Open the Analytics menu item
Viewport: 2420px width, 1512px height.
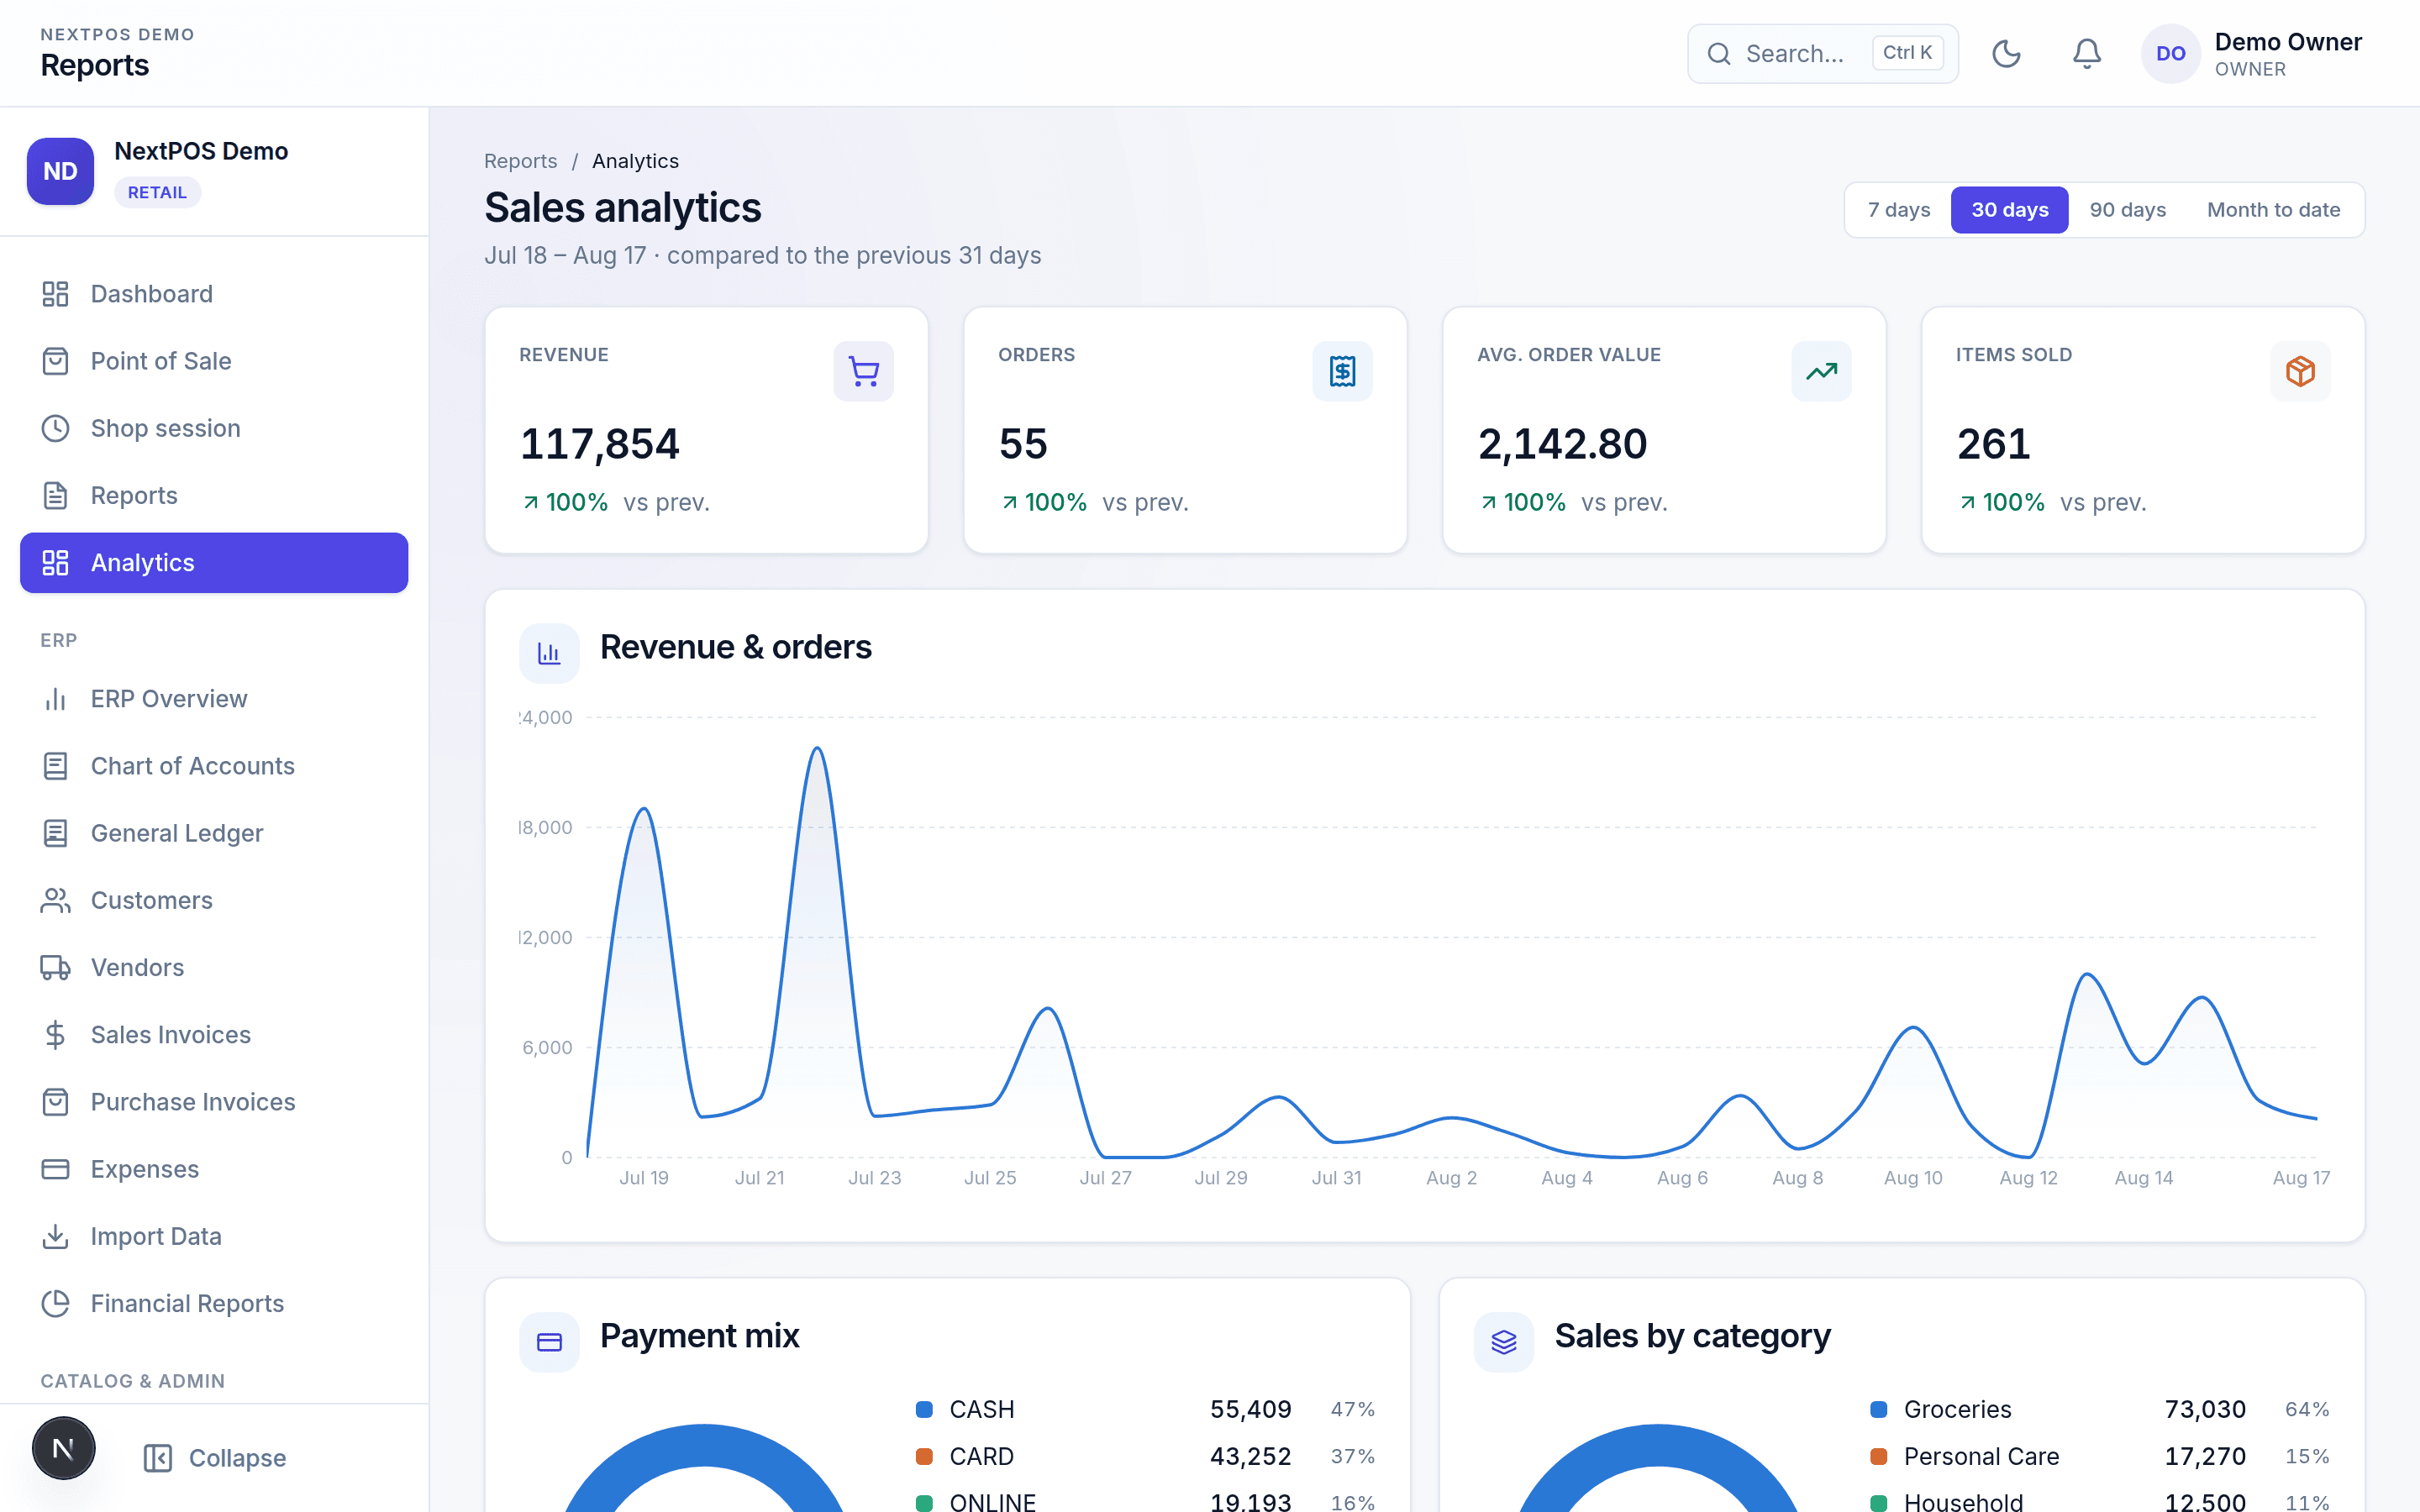214,563
